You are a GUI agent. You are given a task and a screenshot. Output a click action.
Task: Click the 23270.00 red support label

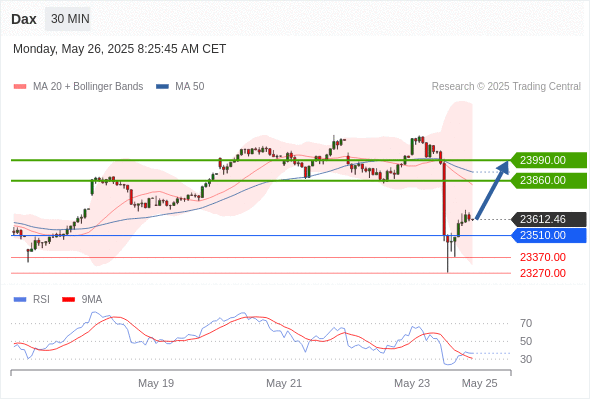(x=543, y=273)
